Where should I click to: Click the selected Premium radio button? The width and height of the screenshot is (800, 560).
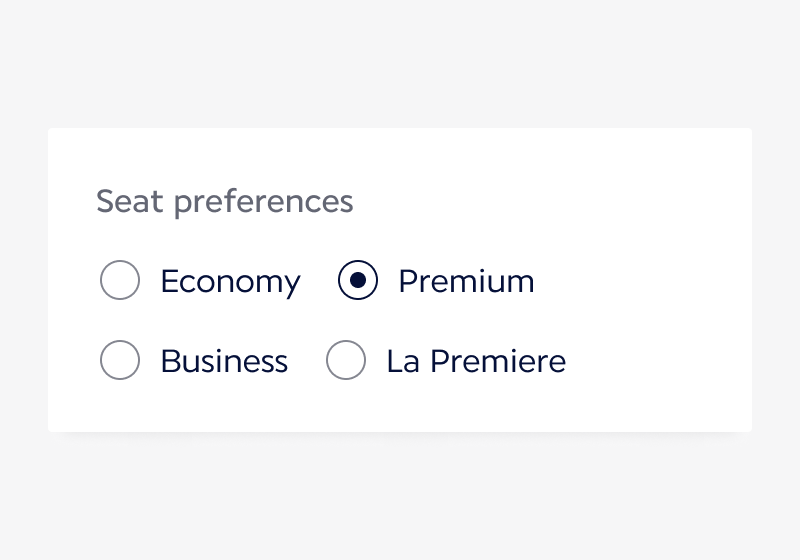[x=358, y=281]
